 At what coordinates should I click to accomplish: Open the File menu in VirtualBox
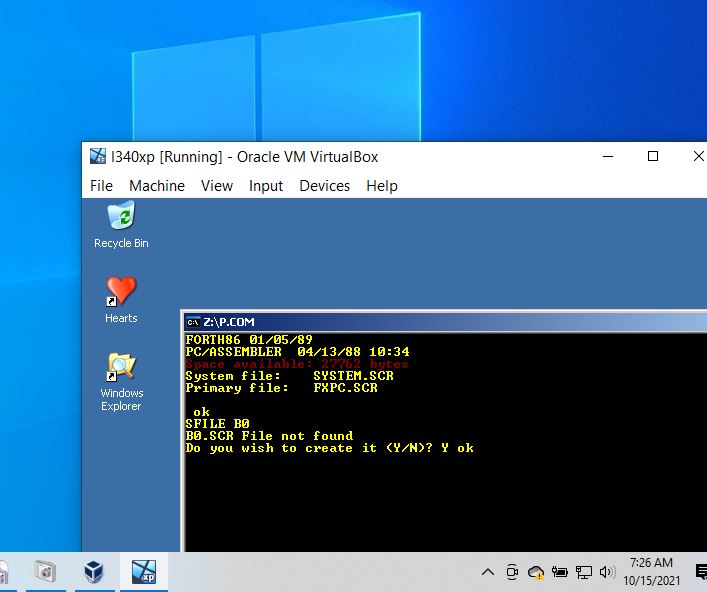point(101,186)
